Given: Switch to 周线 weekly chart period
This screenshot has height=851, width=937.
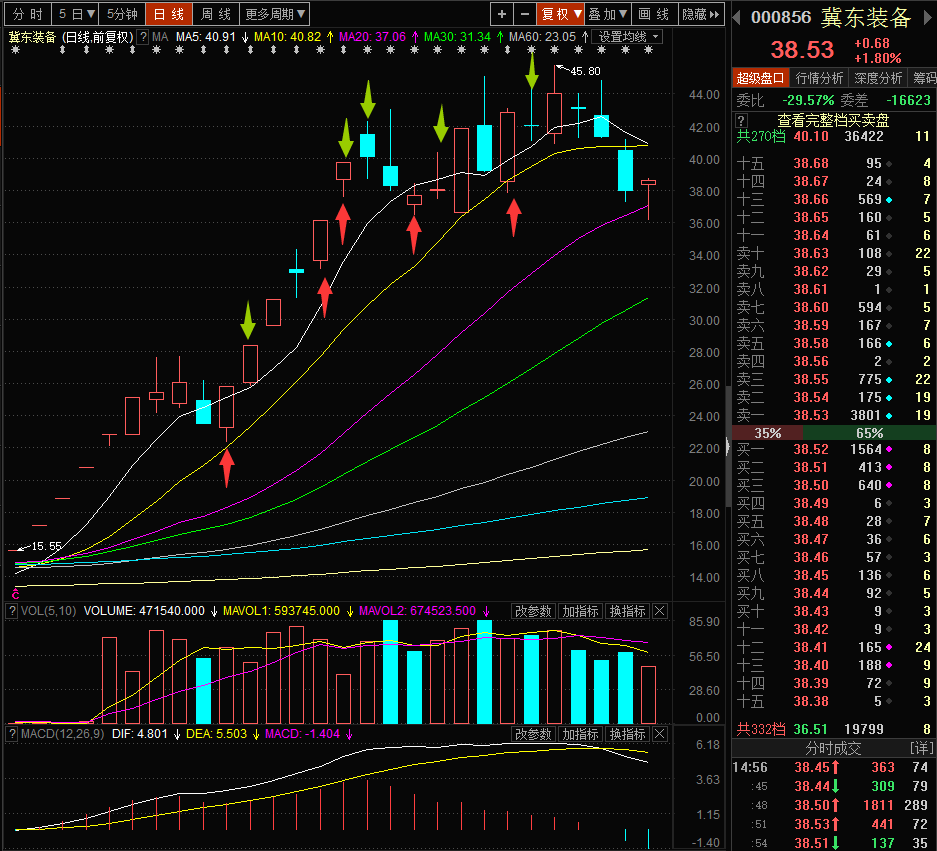Looking at the screenshot, I should pos(216,14).
